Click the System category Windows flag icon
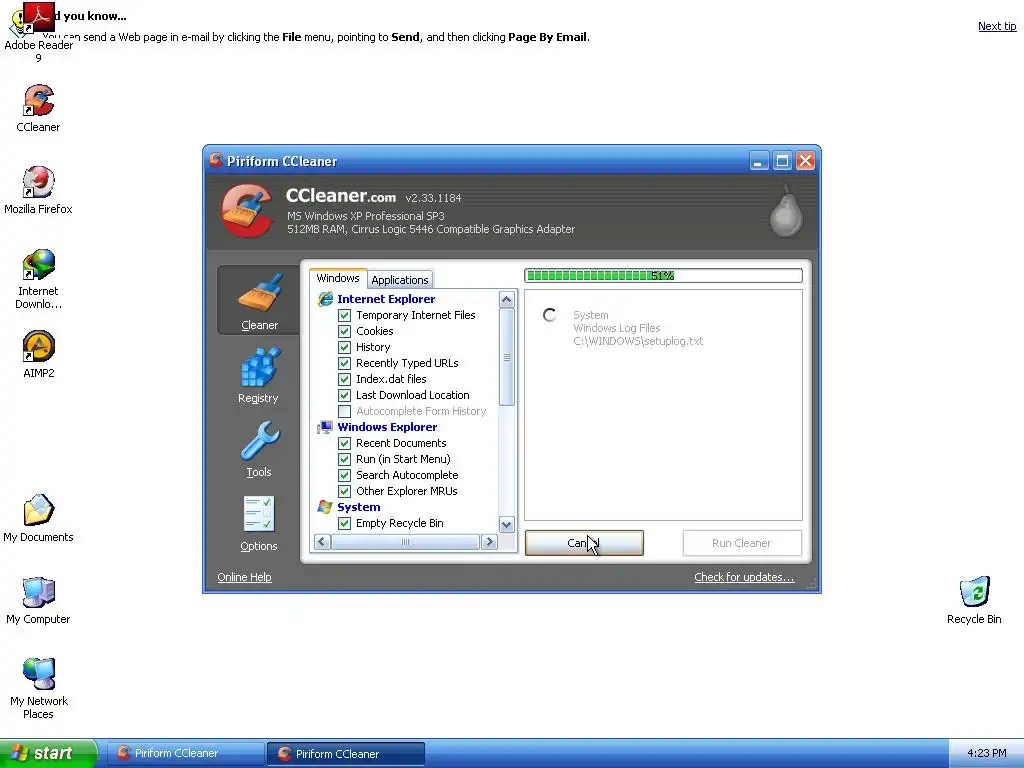 (x=325, y=507)
